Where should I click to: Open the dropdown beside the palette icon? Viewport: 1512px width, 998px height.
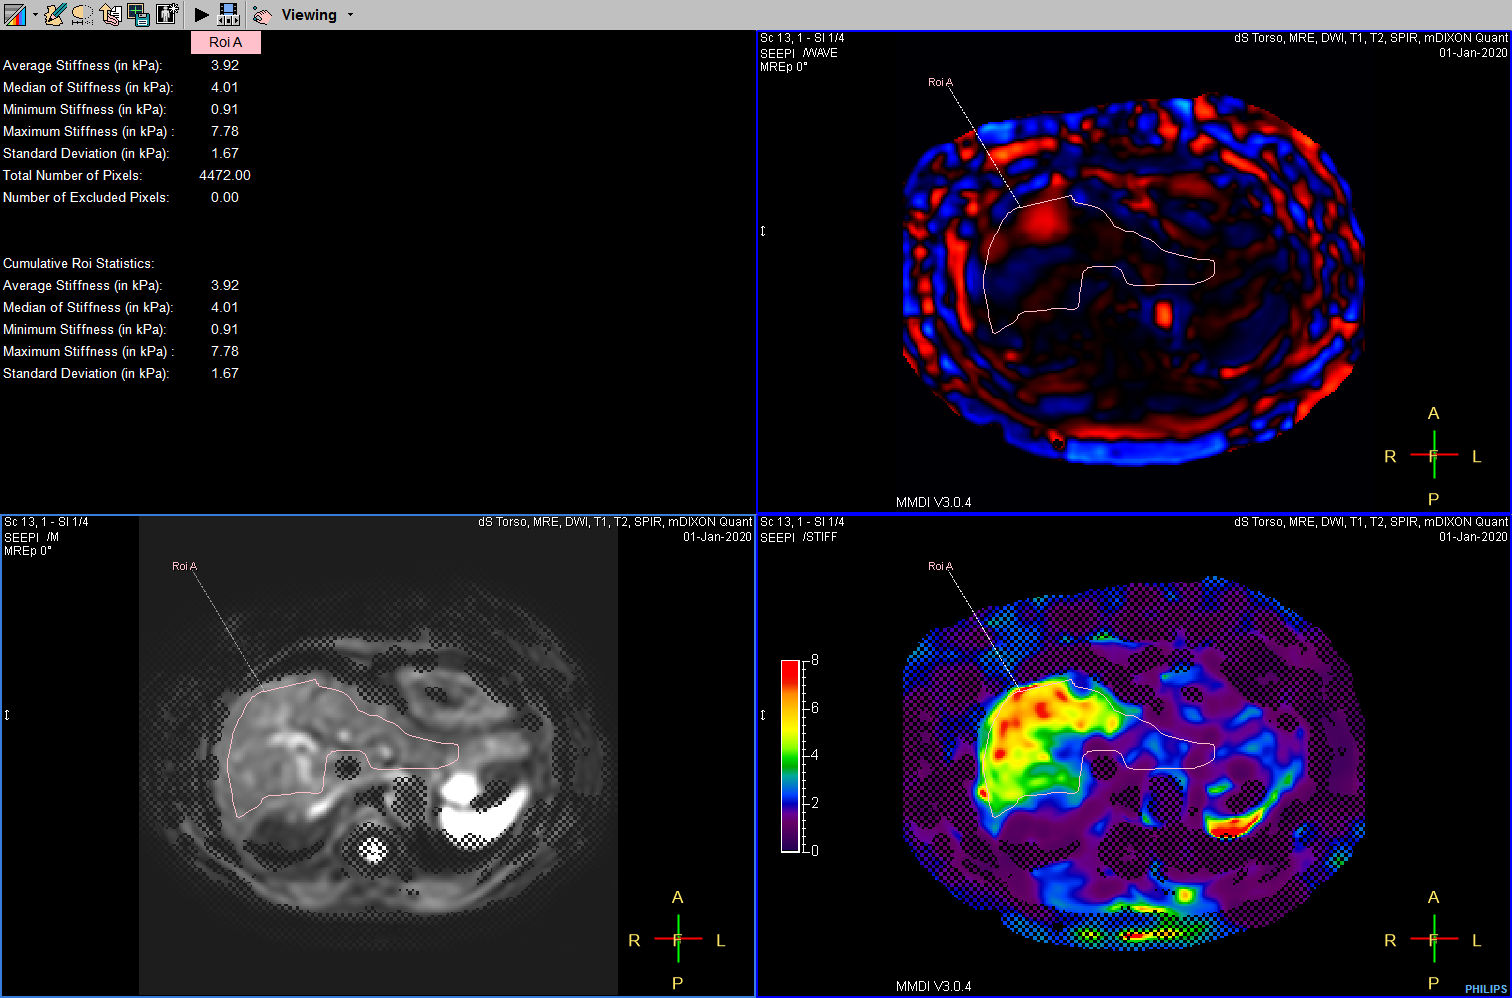(x=35, y=15)
